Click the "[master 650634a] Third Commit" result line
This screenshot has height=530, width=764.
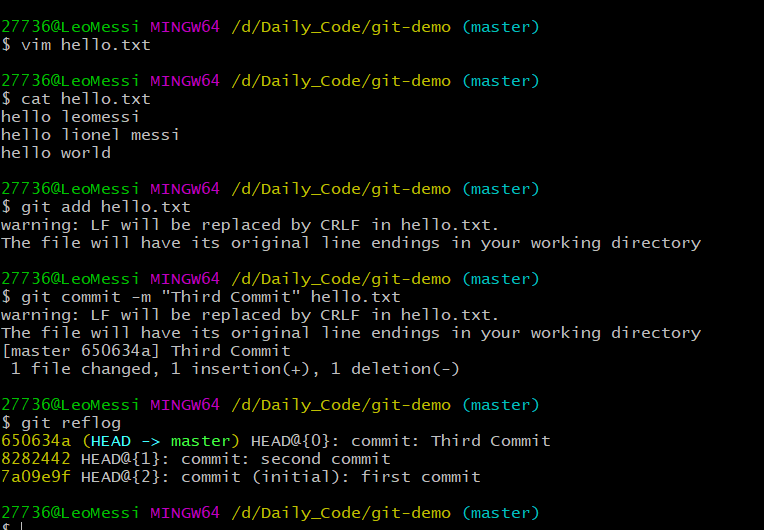tap(146, 351)
